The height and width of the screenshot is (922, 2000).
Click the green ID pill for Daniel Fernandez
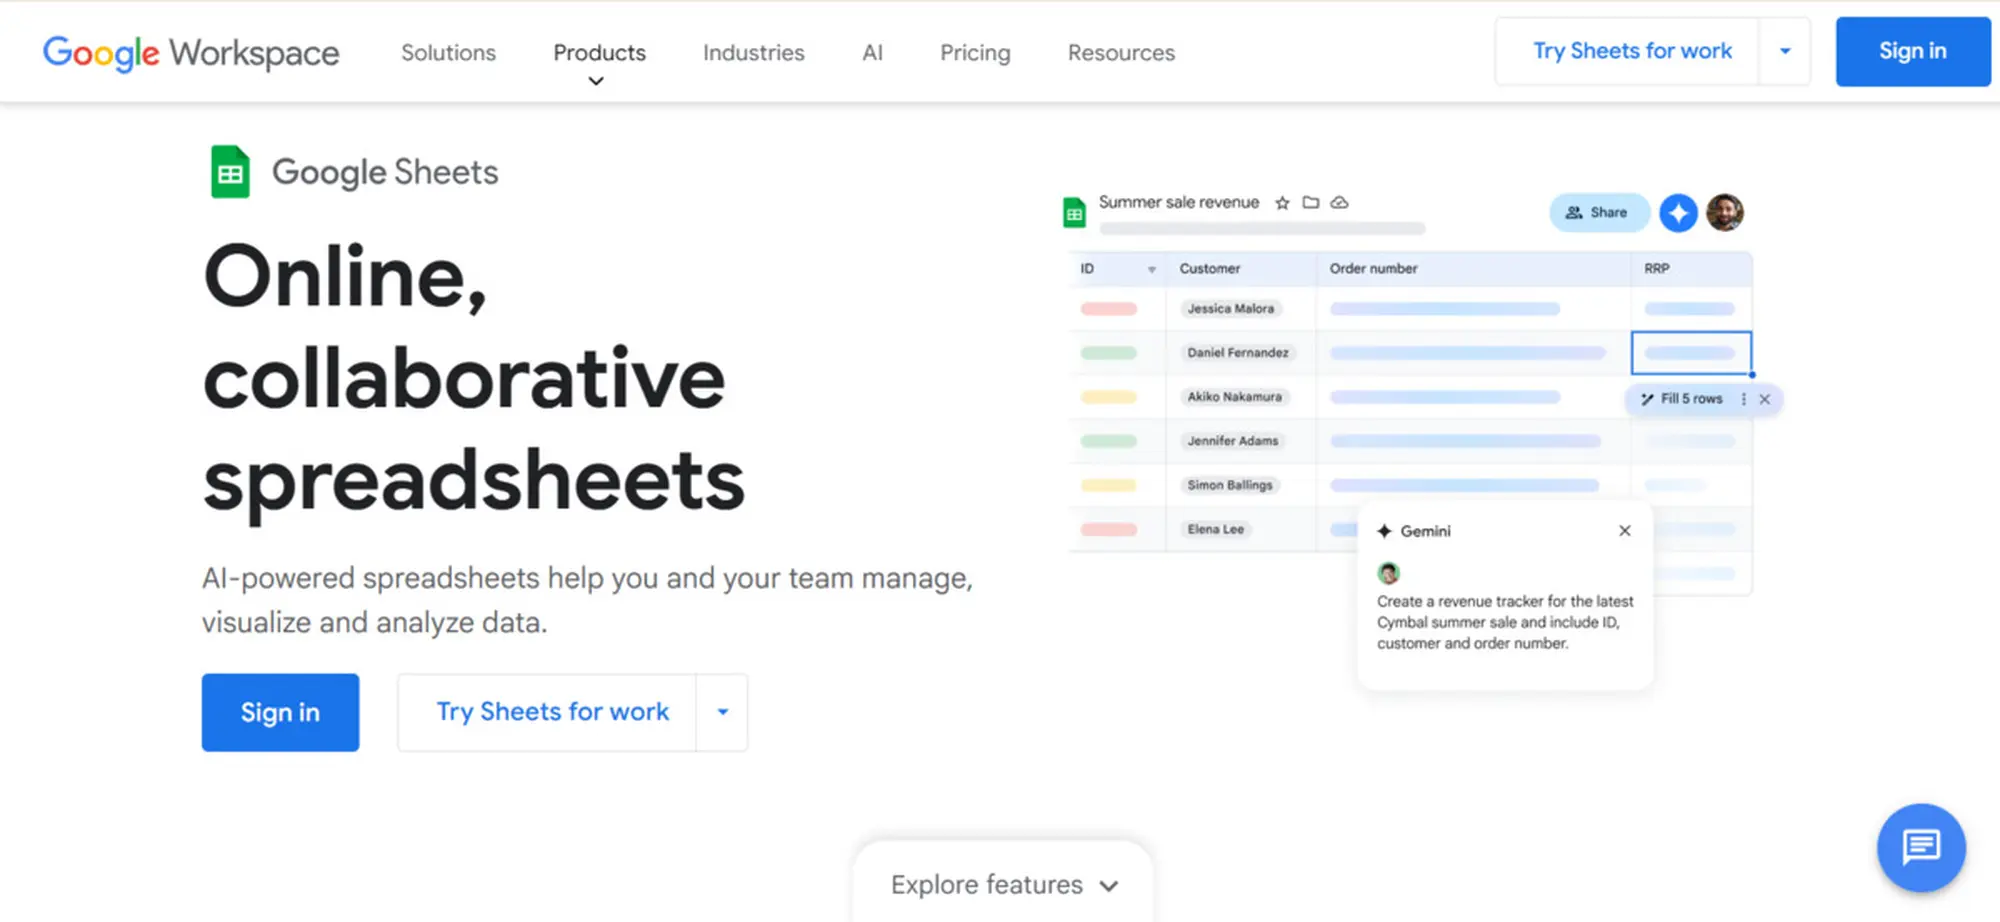pyautogui.click(x=1108, y=353)
